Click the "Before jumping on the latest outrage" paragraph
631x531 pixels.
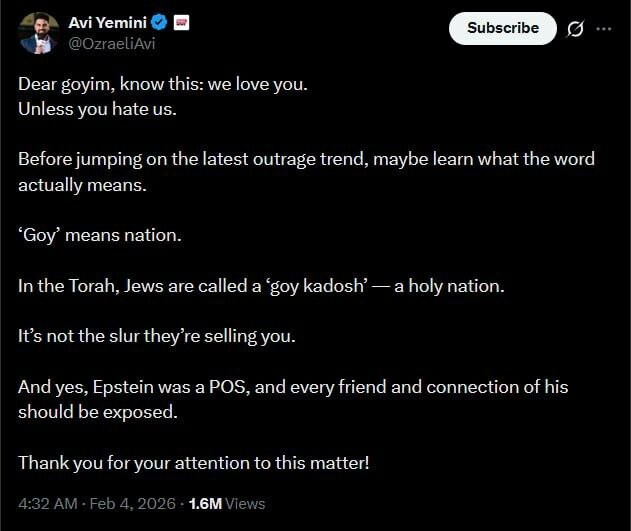click(x=305, y=172)
